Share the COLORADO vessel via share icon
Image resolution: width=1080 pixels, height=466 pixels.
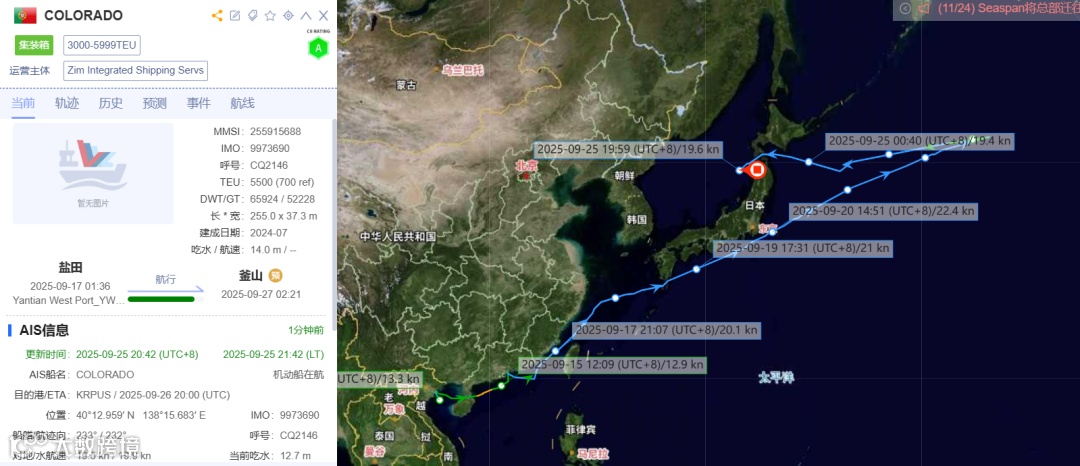217,15
